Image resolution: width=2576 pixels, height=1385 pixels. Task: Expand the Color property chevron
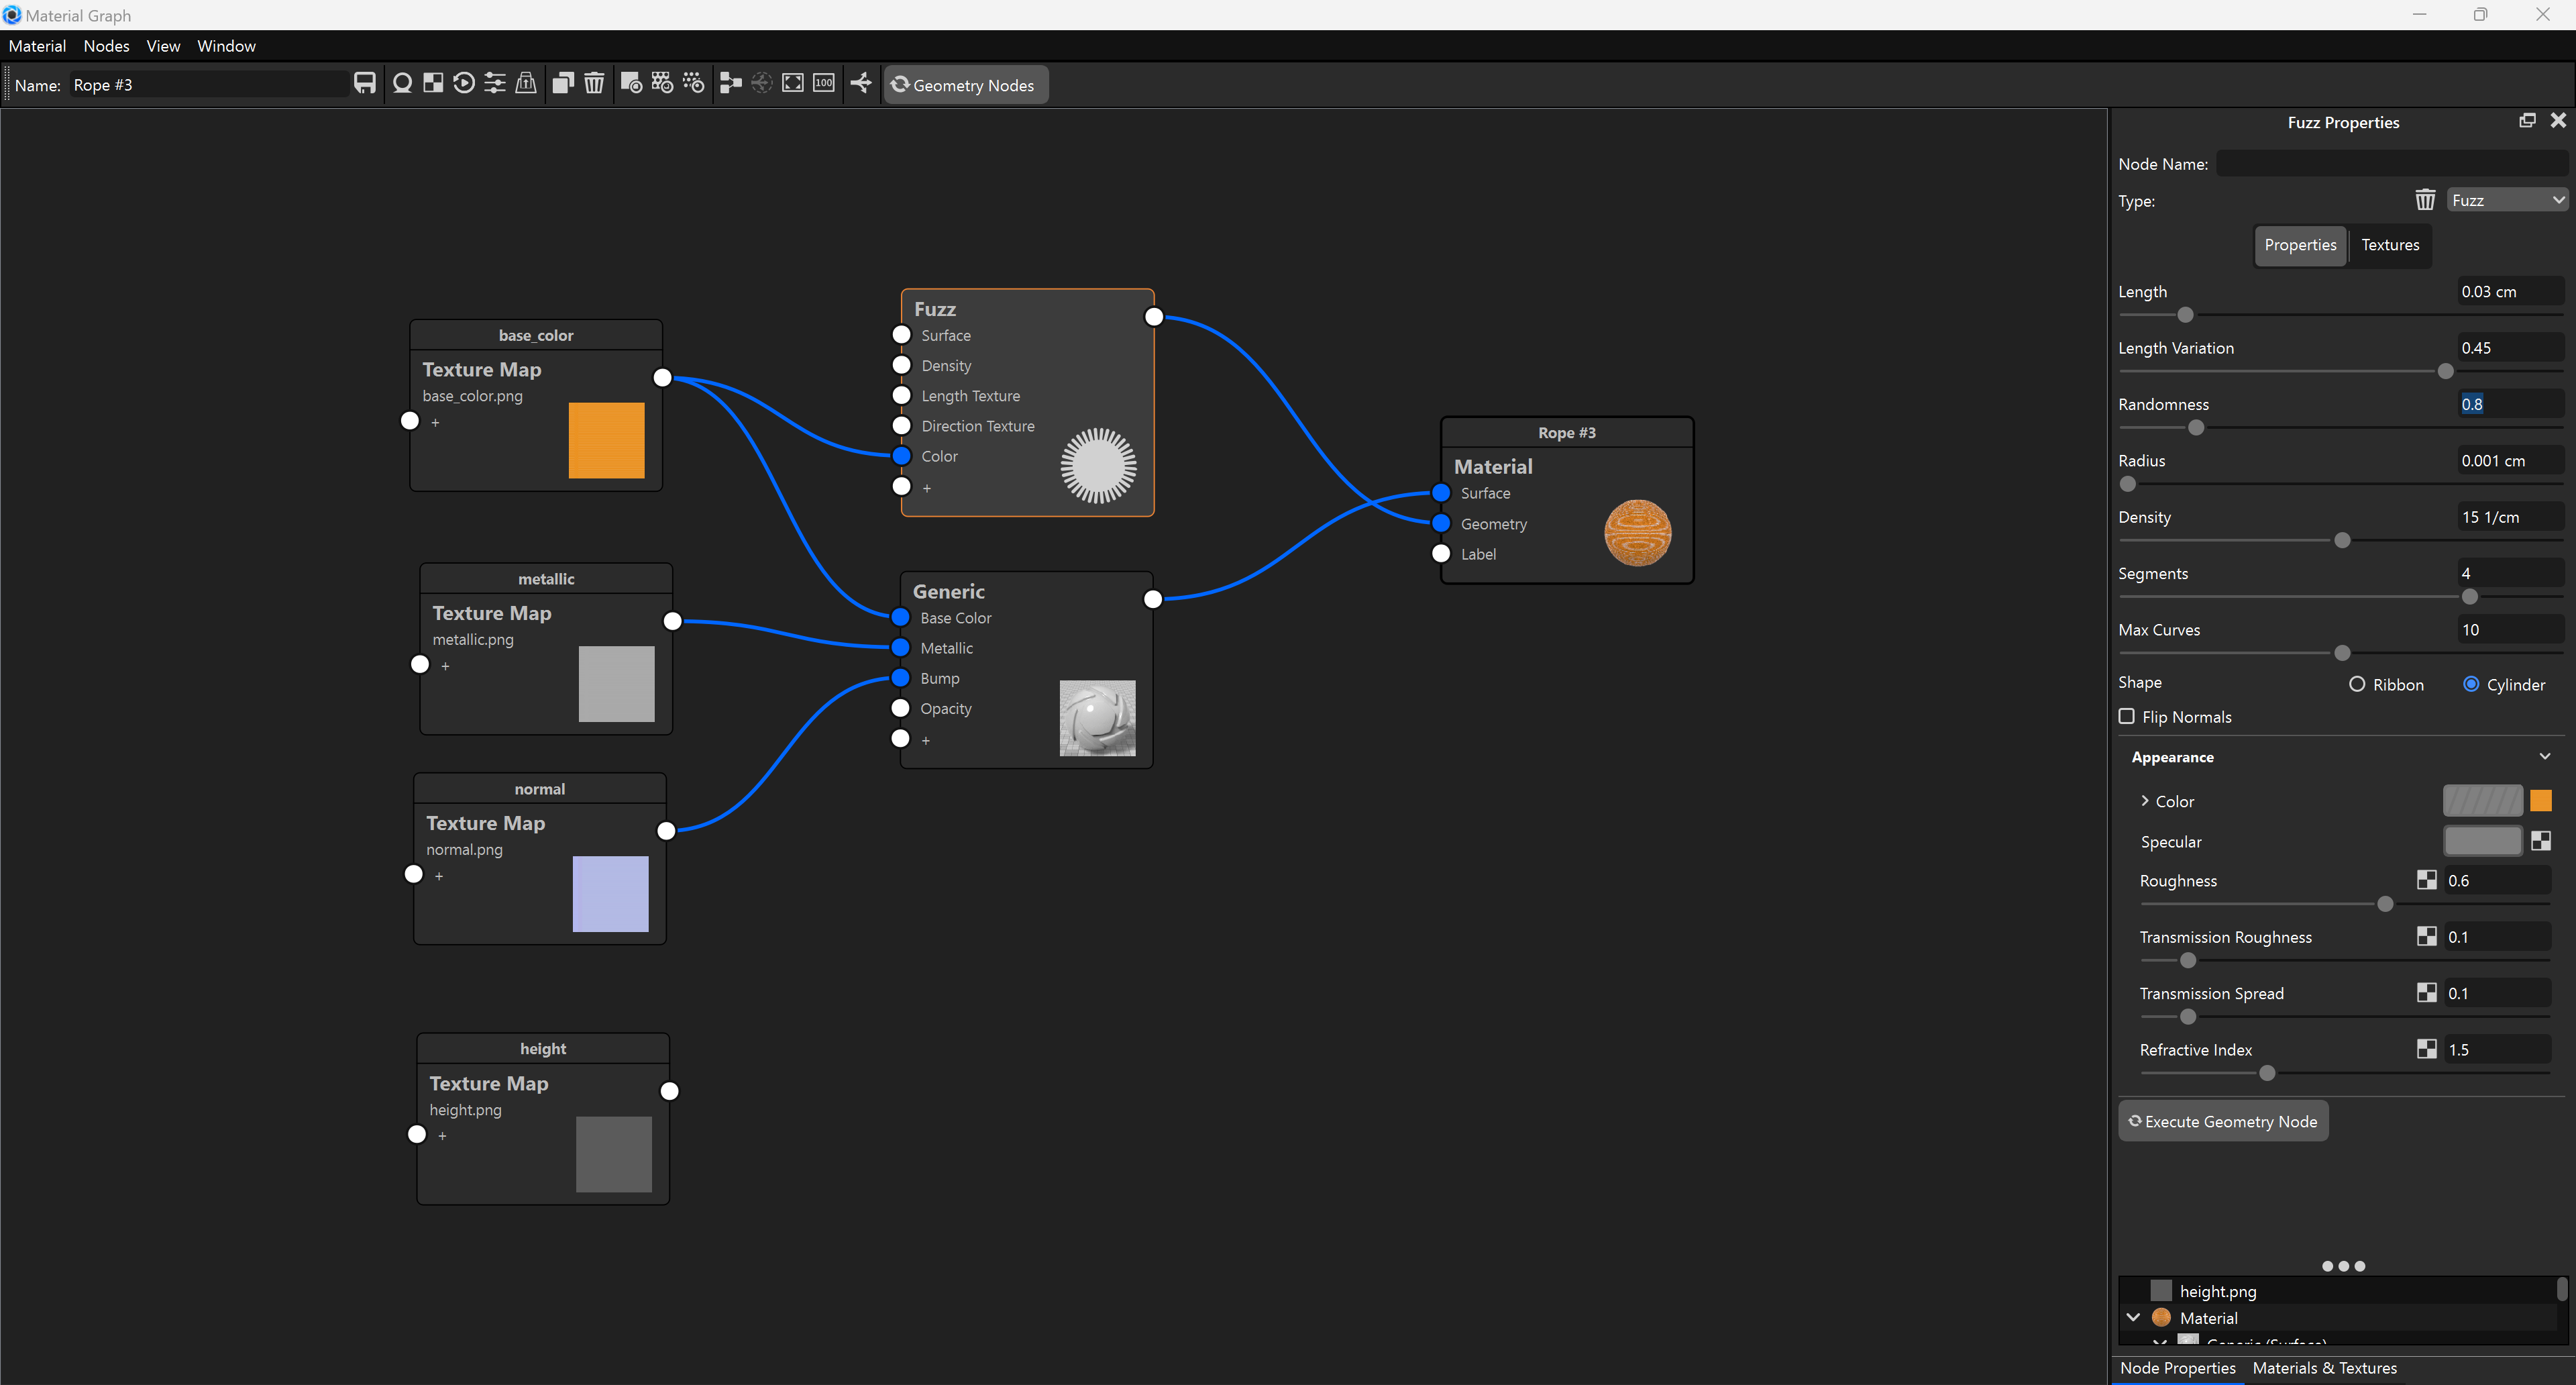click(x=2144, y=801)
